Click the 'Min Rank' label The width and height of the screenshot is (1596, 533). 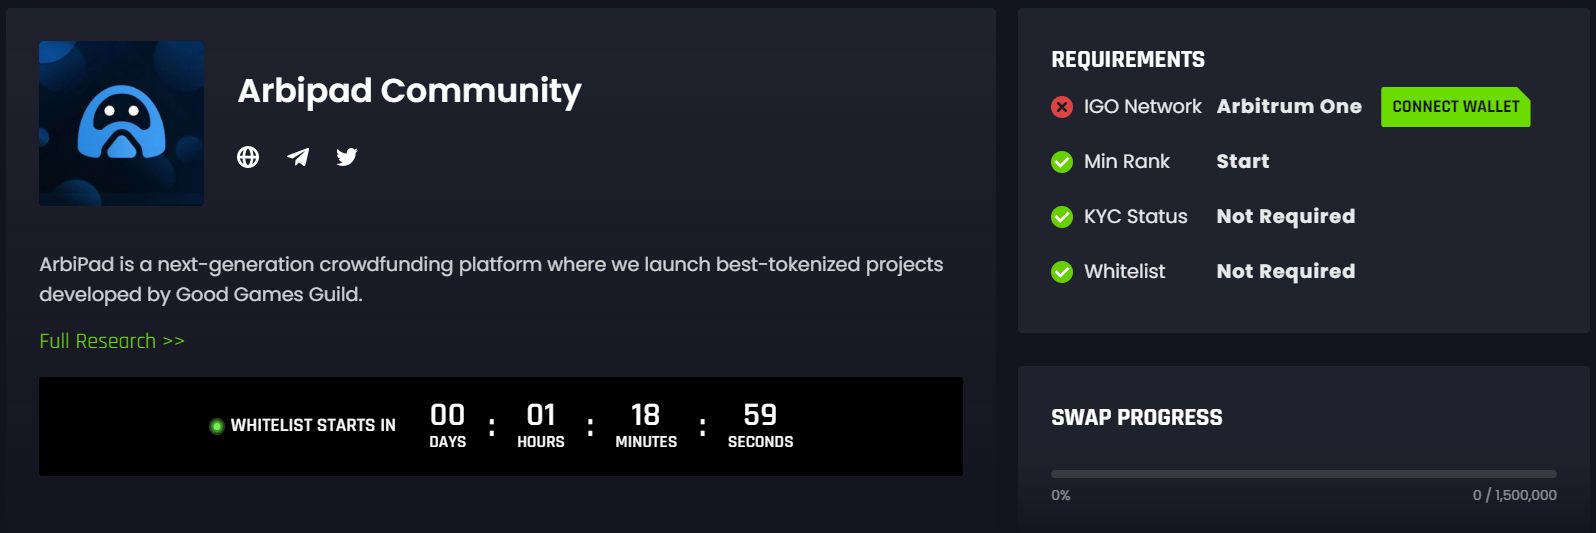pyautogui.click(x=1127, y=161)
